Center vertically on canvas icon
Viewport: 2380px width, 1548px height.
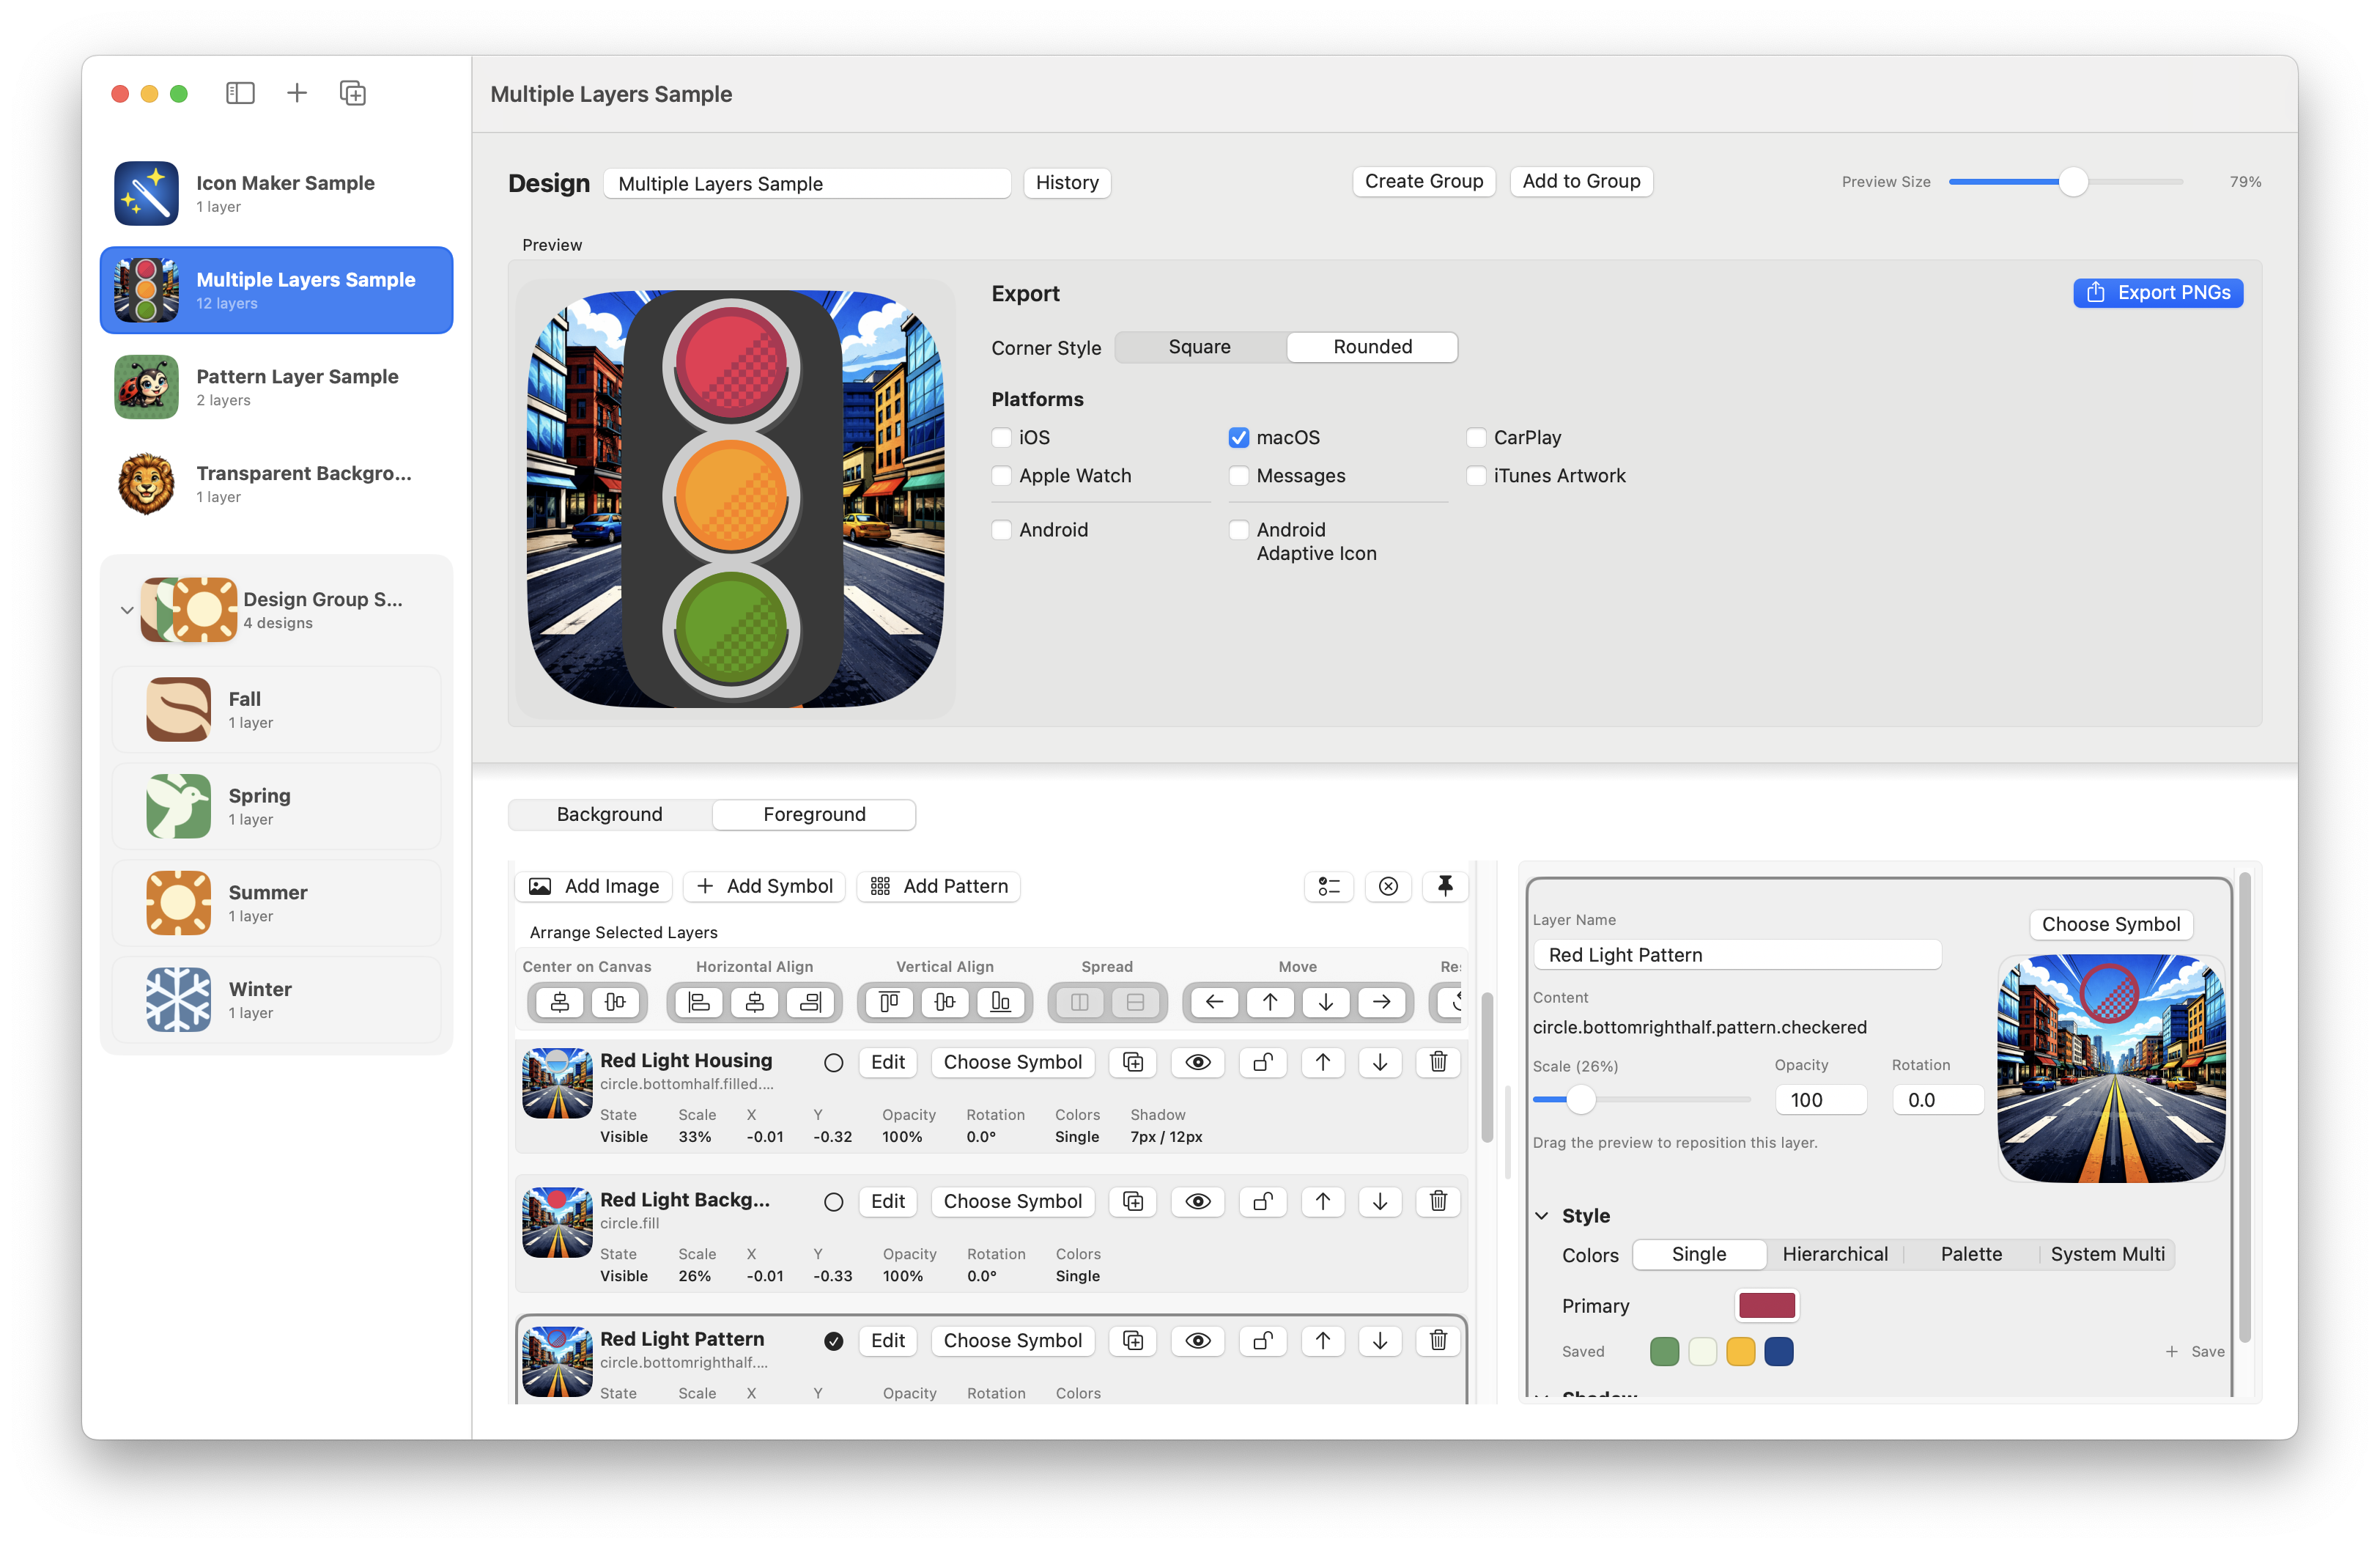615,1002
